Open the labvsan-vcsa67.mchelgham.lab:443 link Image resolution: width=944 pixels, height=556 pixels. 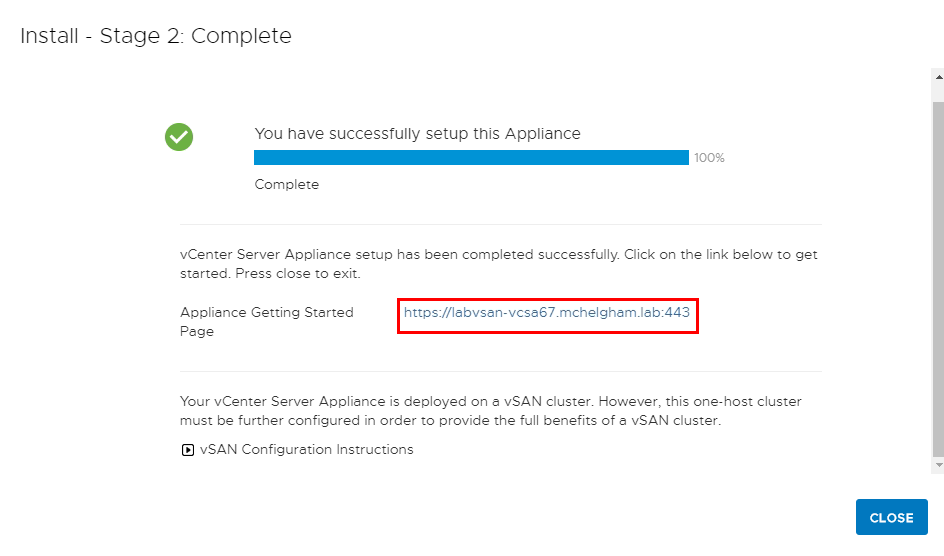point(547,312)
